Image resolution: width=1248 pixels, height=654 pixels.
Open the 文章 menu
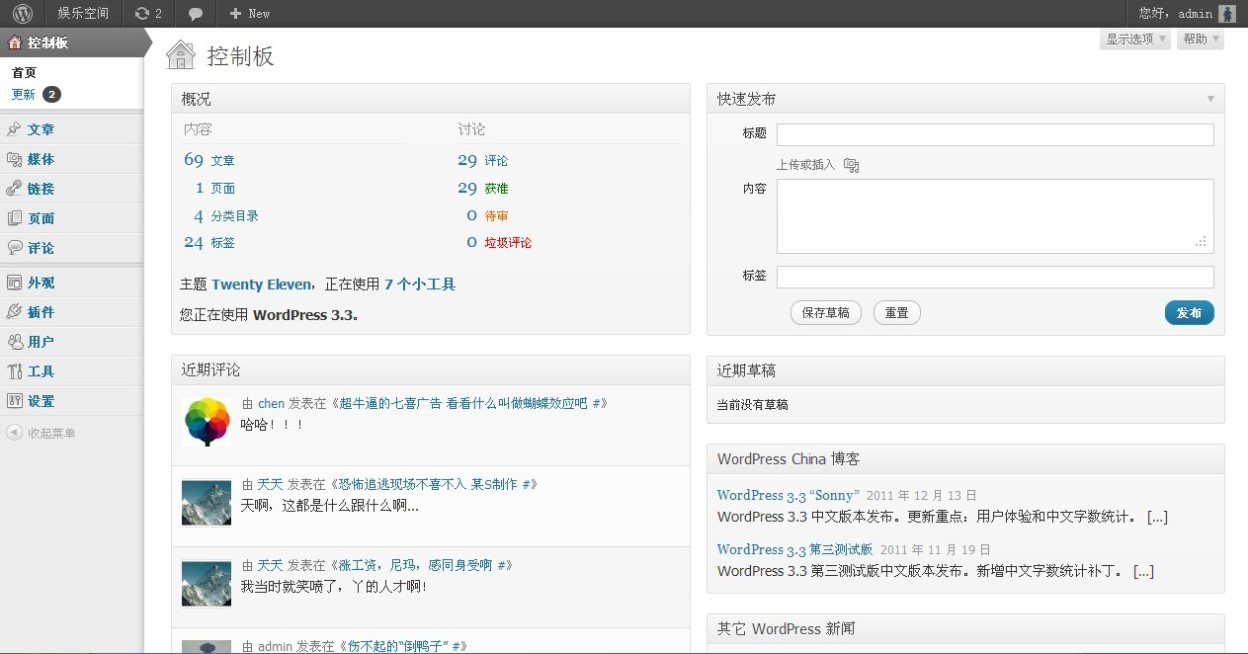41,129
